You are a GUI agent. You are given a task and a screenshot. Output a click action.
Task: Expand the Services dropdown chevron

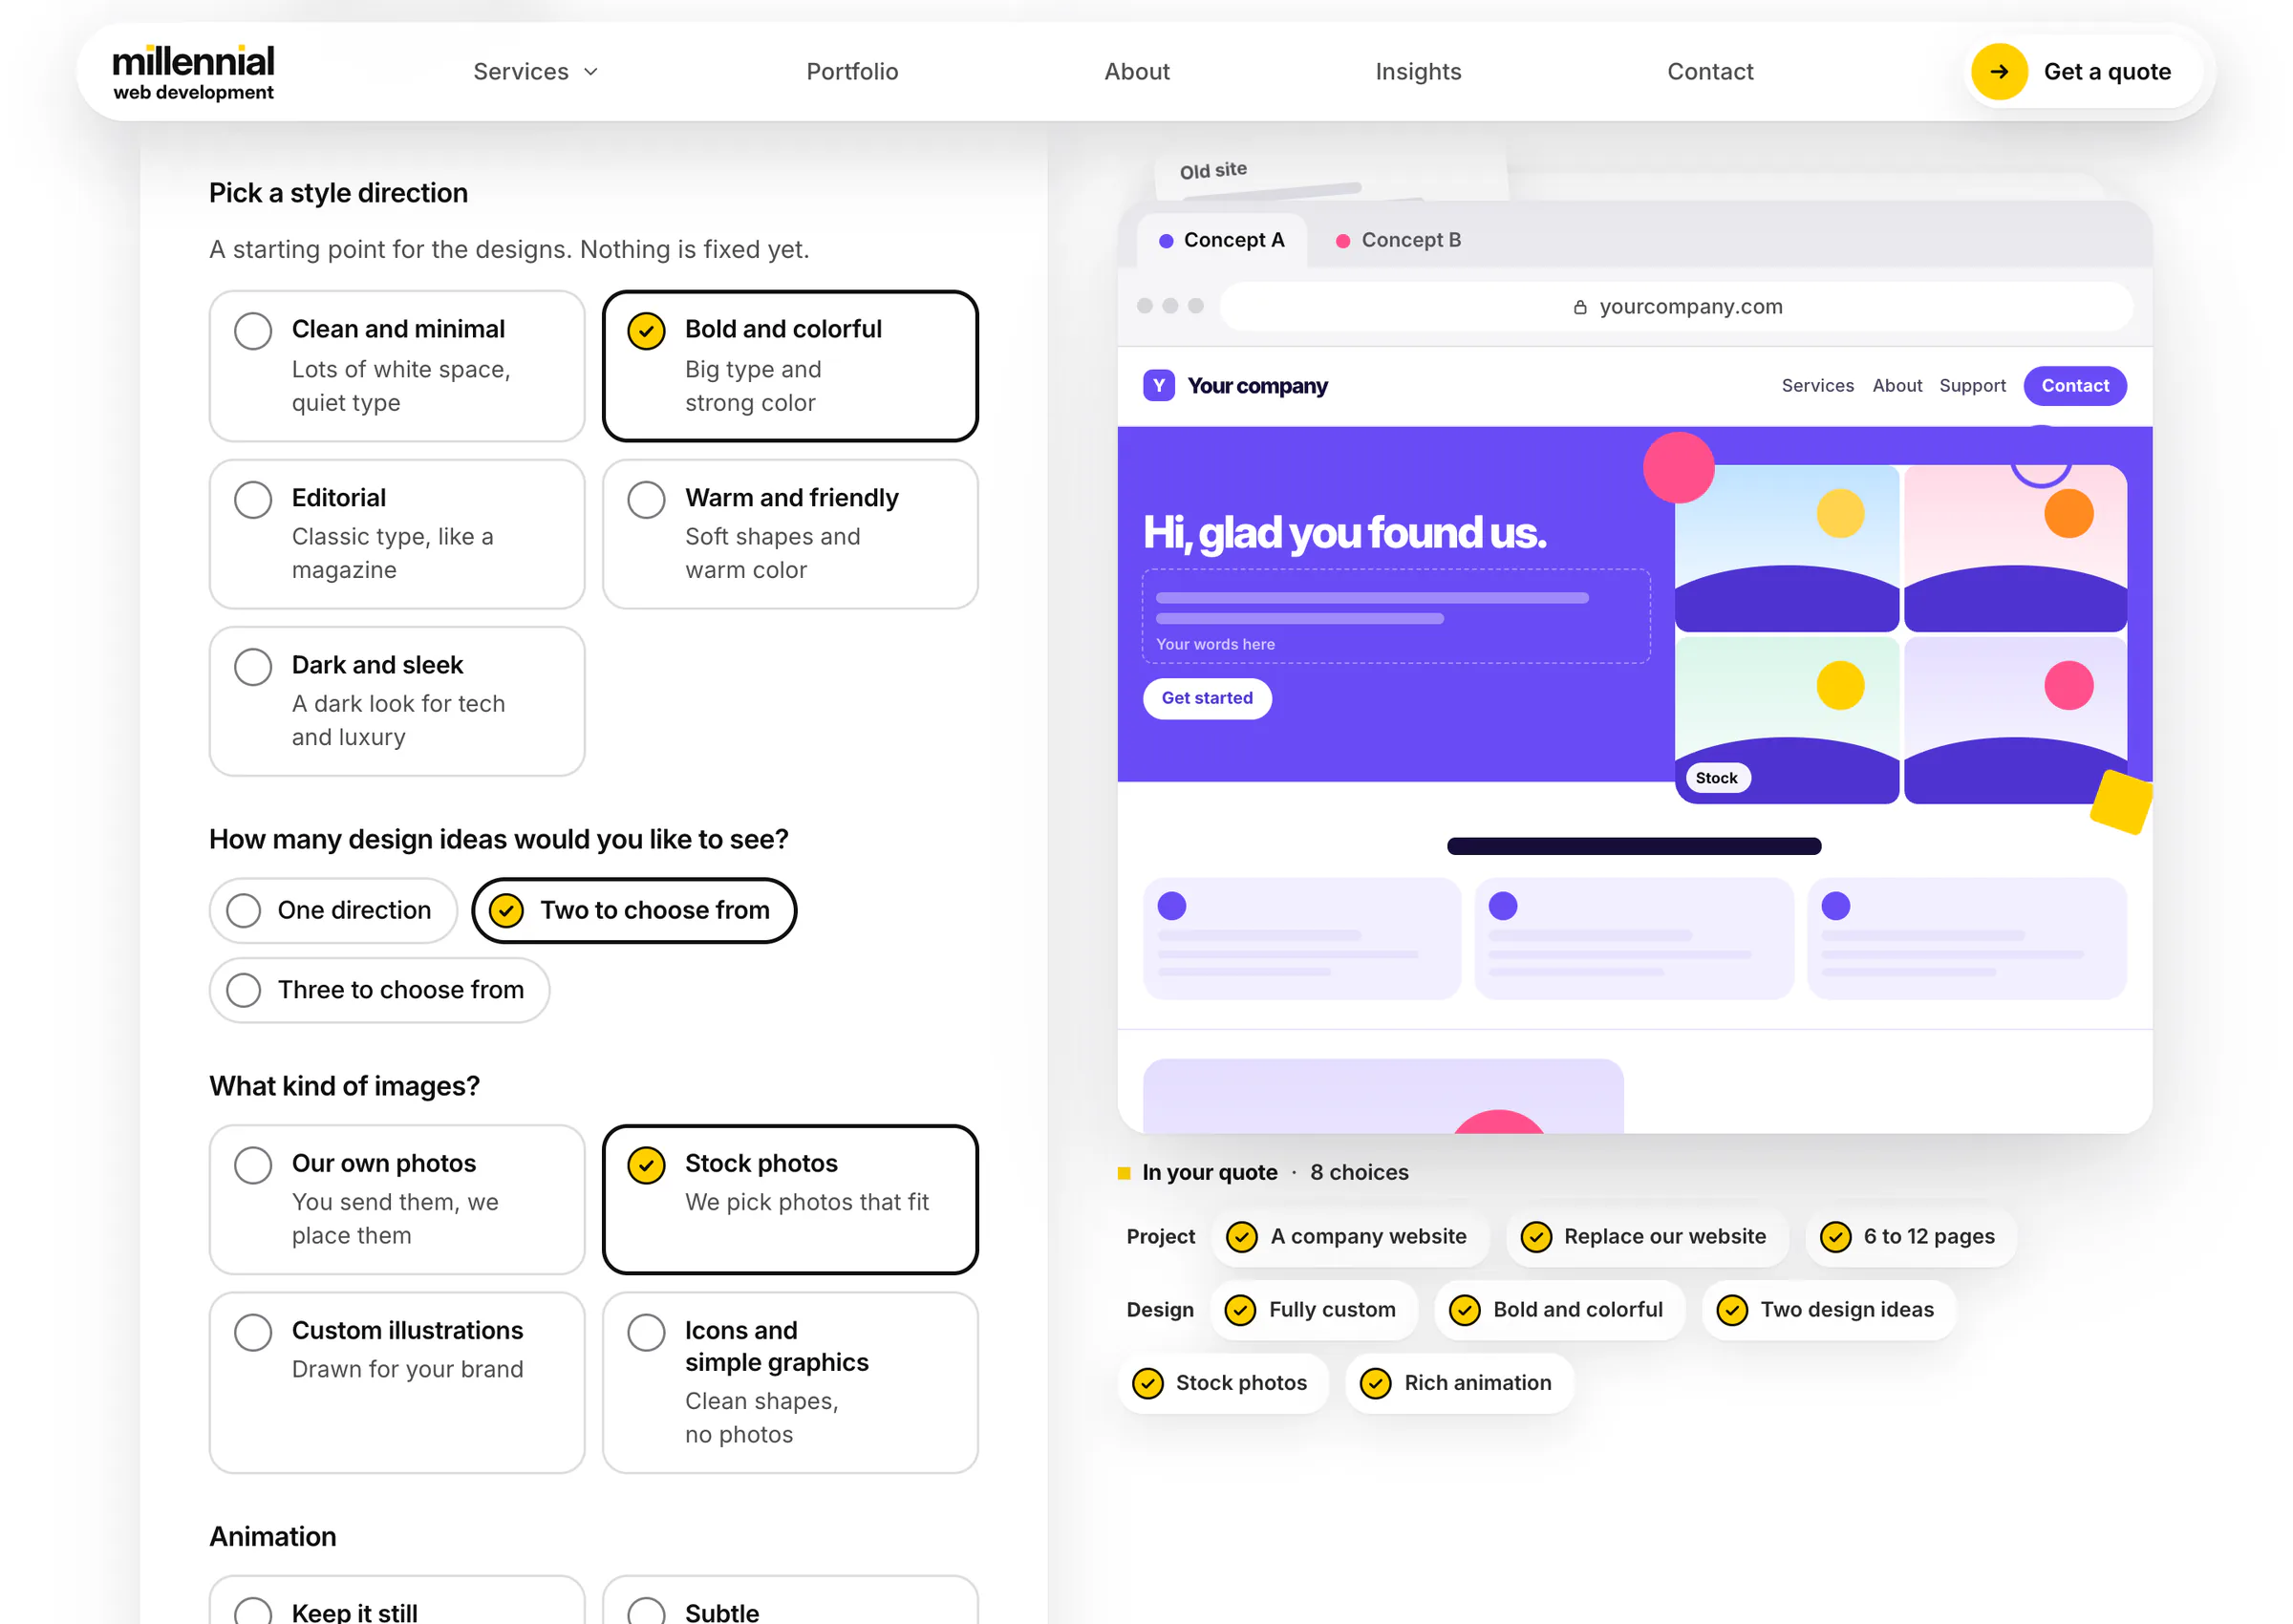[591, 72]
